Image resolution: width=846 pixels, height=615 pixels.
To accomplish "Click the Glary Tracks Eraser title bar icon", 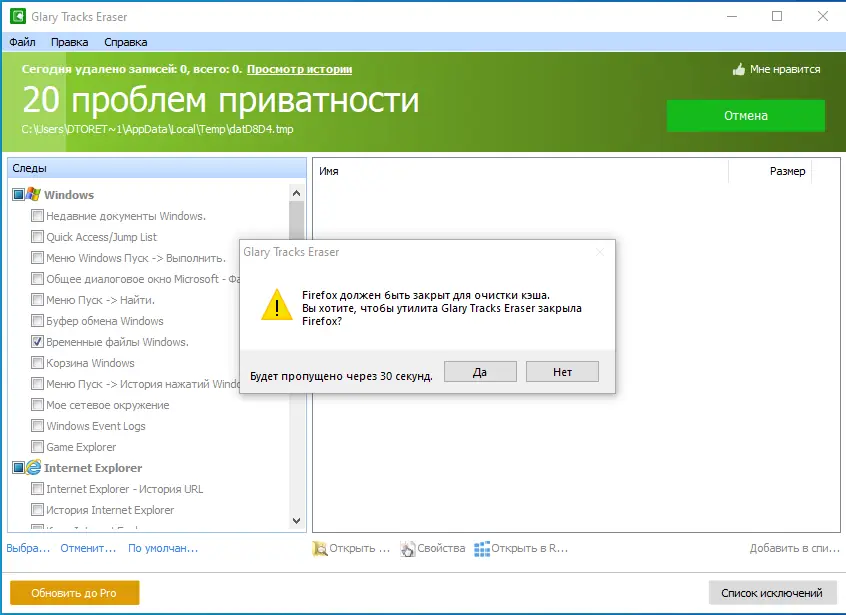I will (18, 16).
